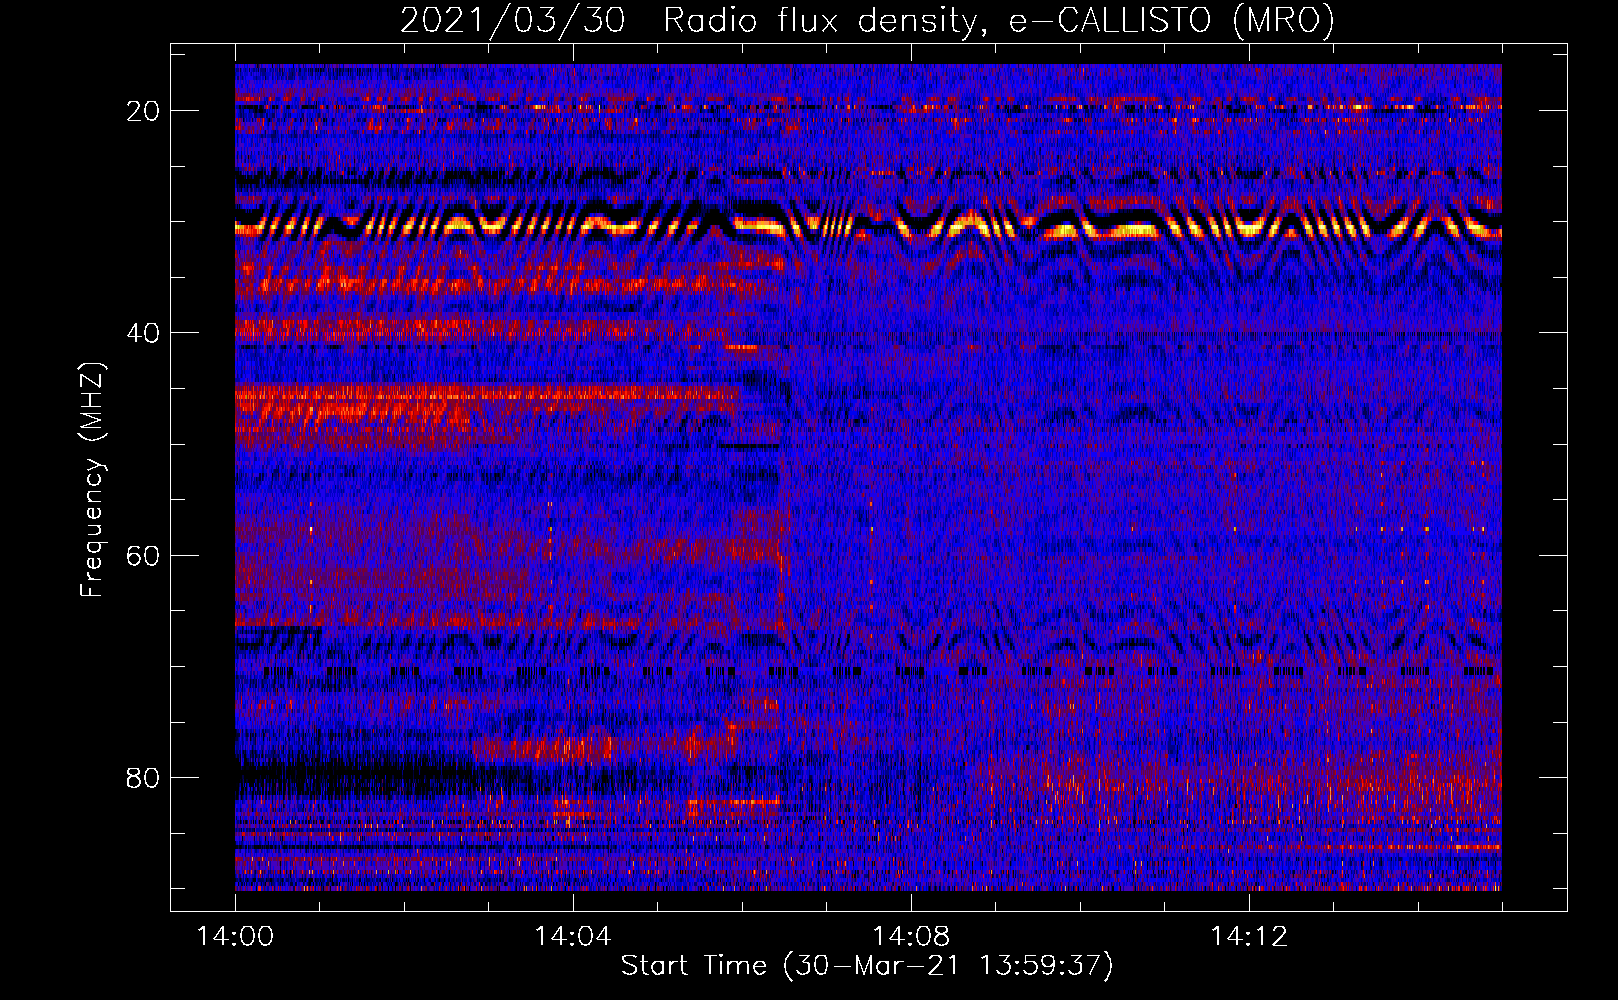Click the 'Start Time (30-Mar-21 13:59:37)' label

[x=867, y=966]
